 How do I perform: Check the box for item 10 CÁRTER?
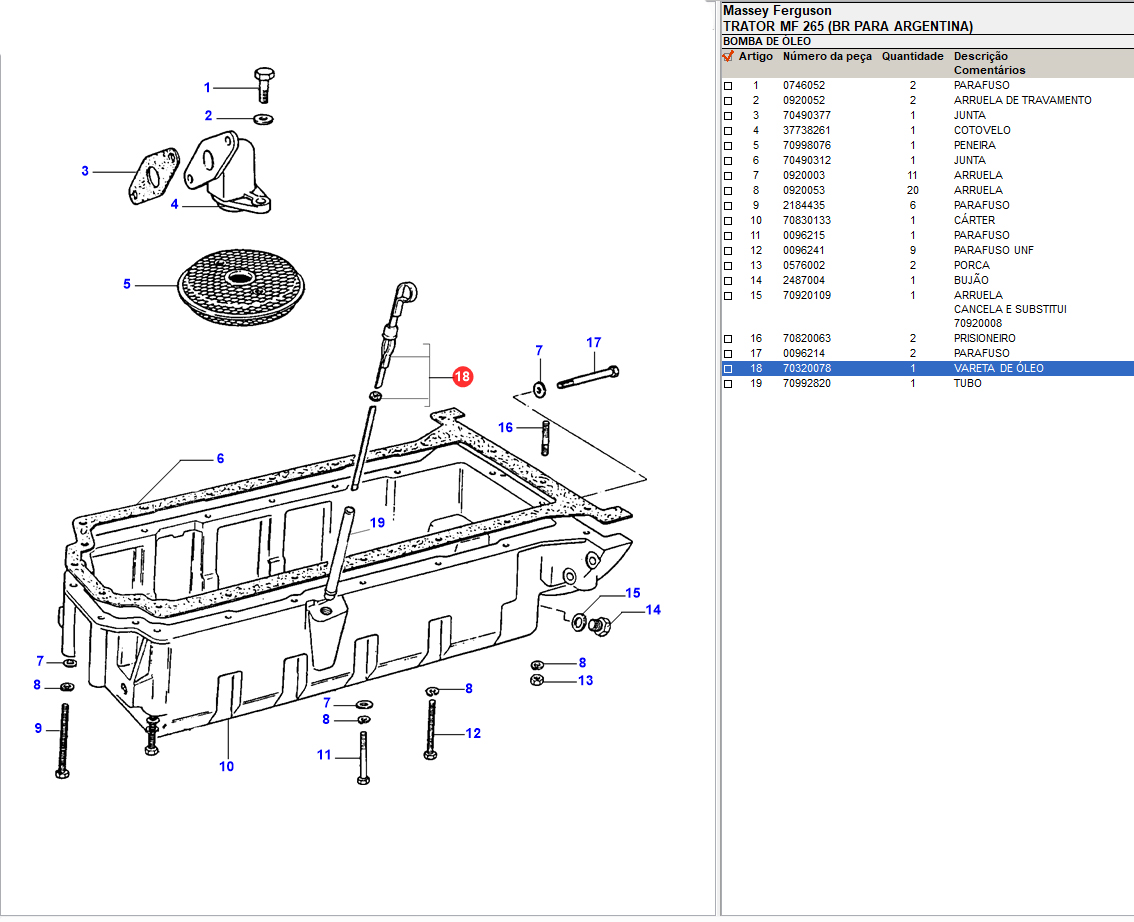[728, 221]
